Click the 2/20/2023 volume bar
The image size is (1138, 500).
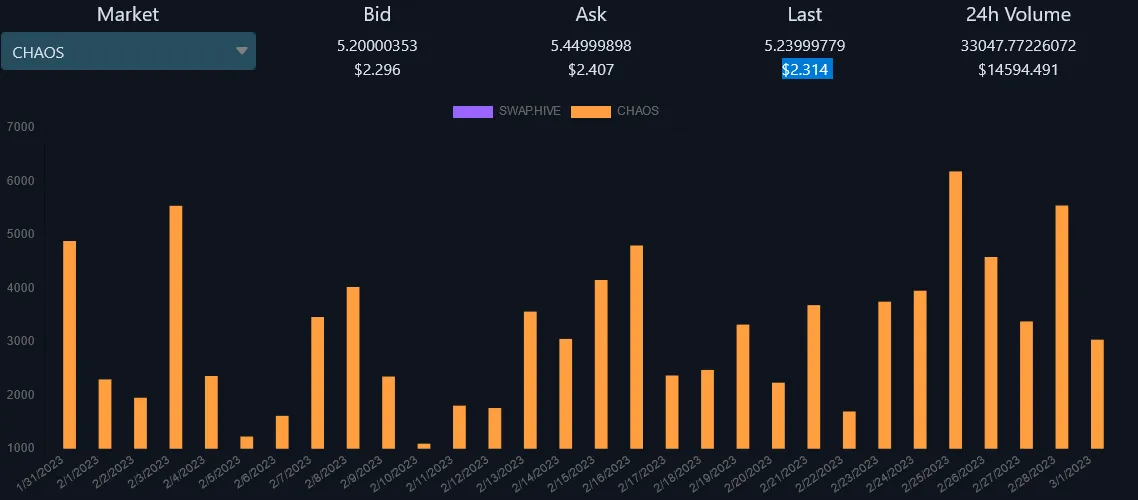pyautogui.click(x=778, y=415)
